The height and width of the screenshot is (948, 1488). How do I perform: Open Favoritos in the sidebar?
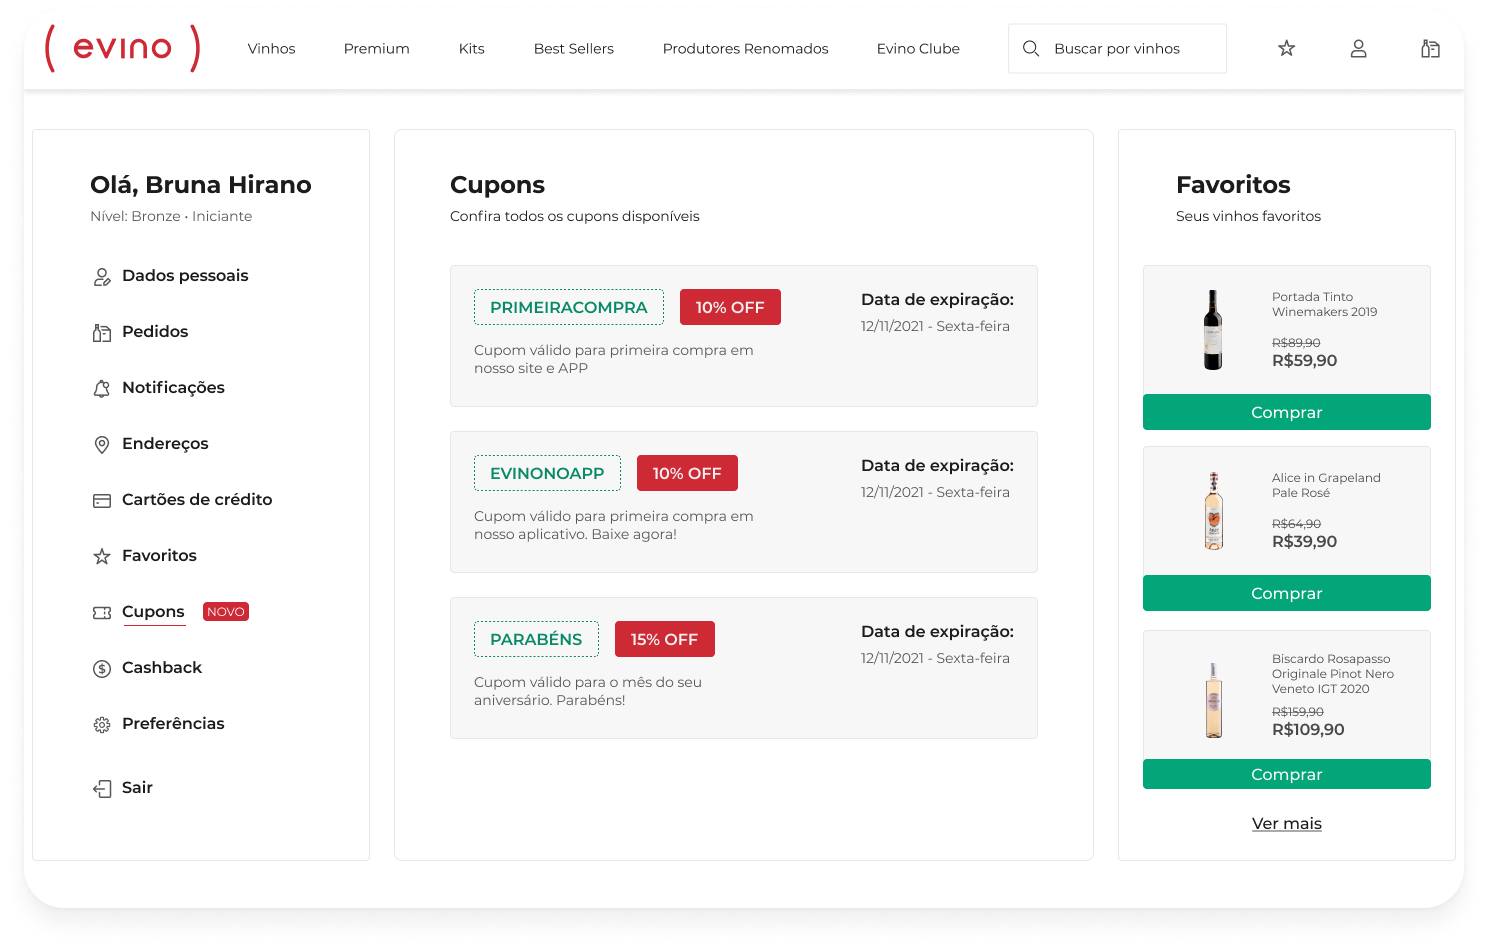[x=159, y=556]
